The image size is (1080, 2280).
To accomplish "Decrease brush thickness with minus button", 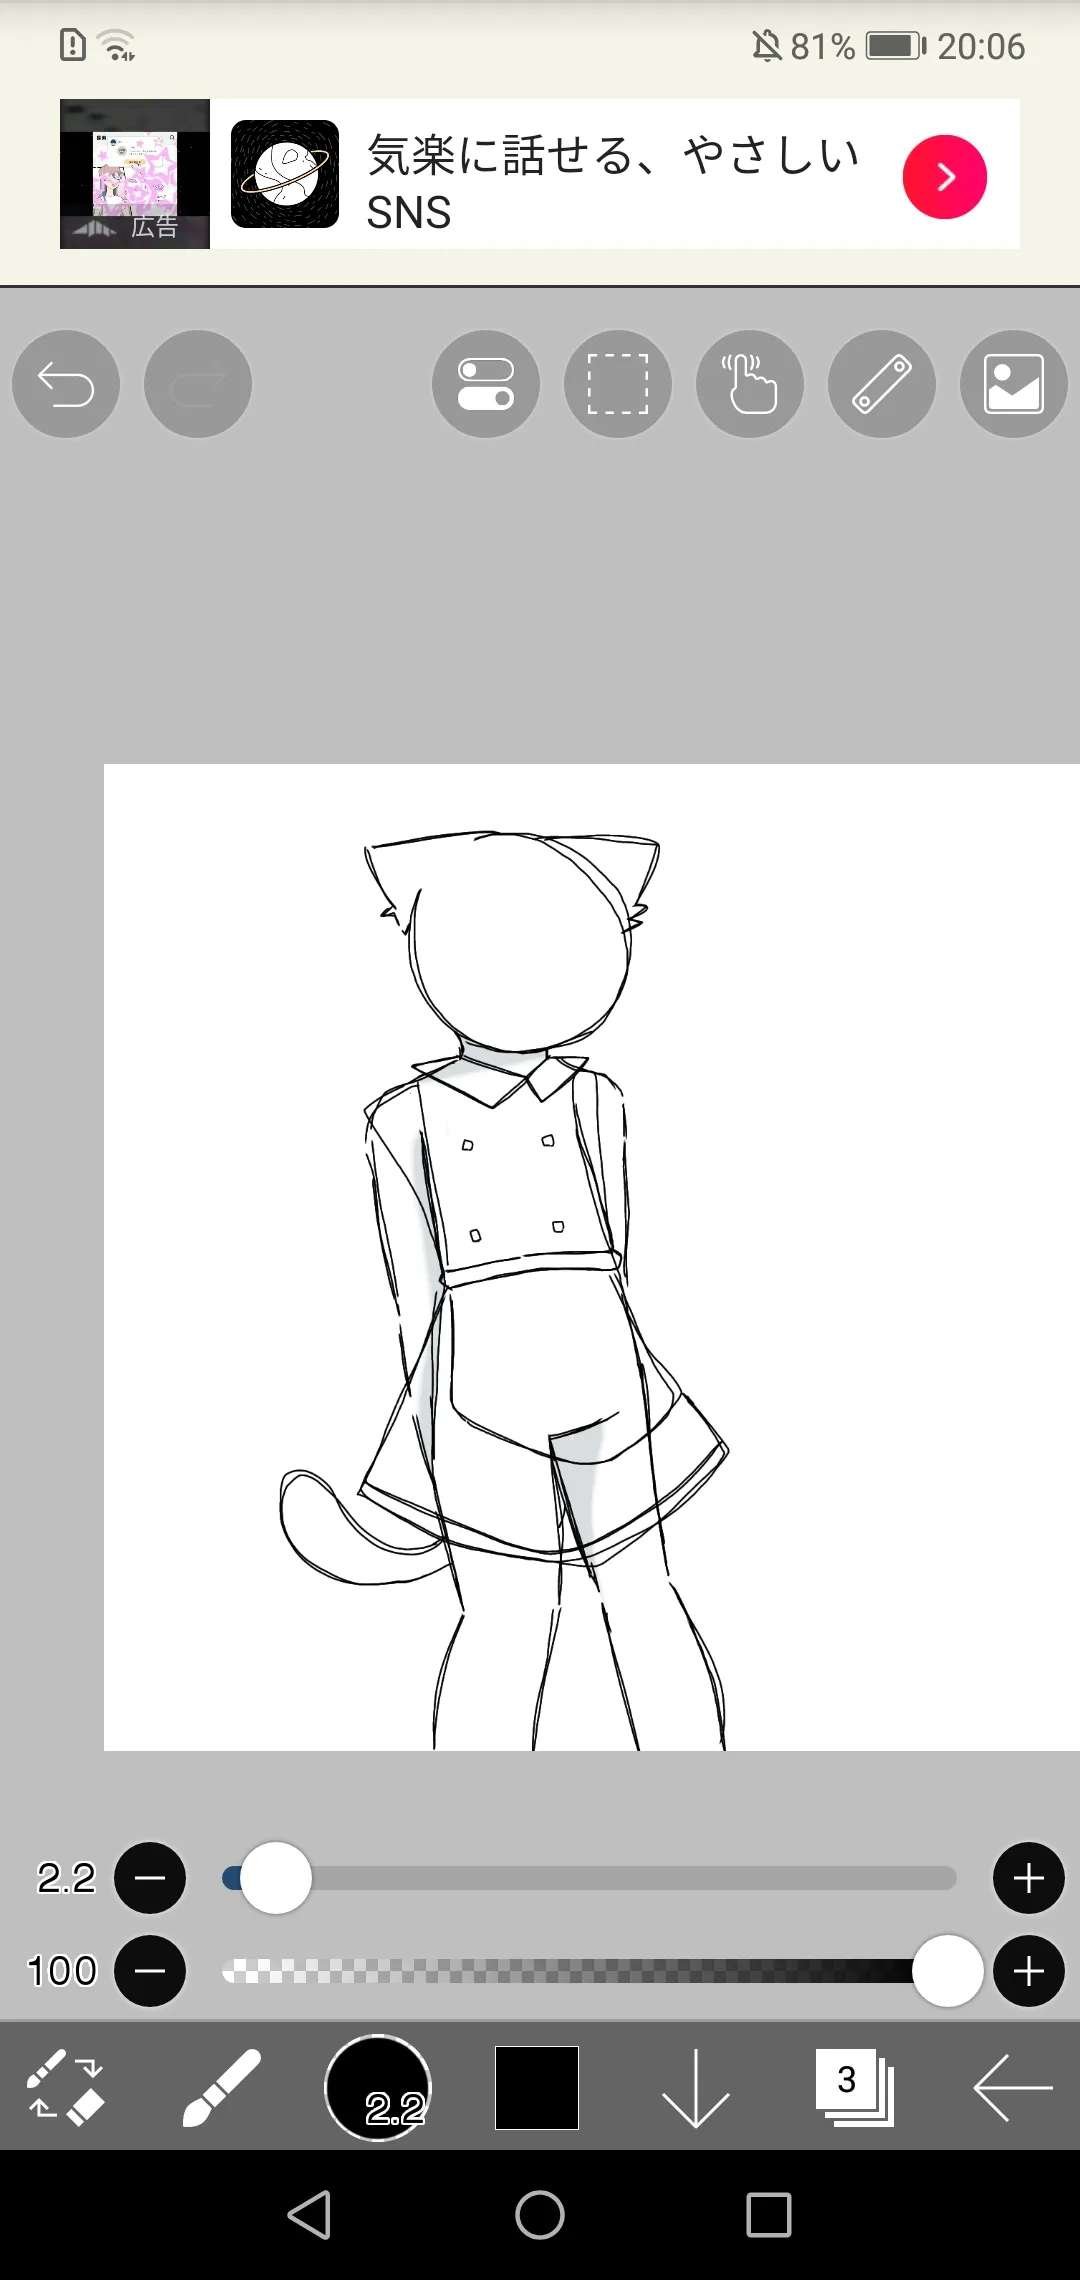I will click(150, 1878).
